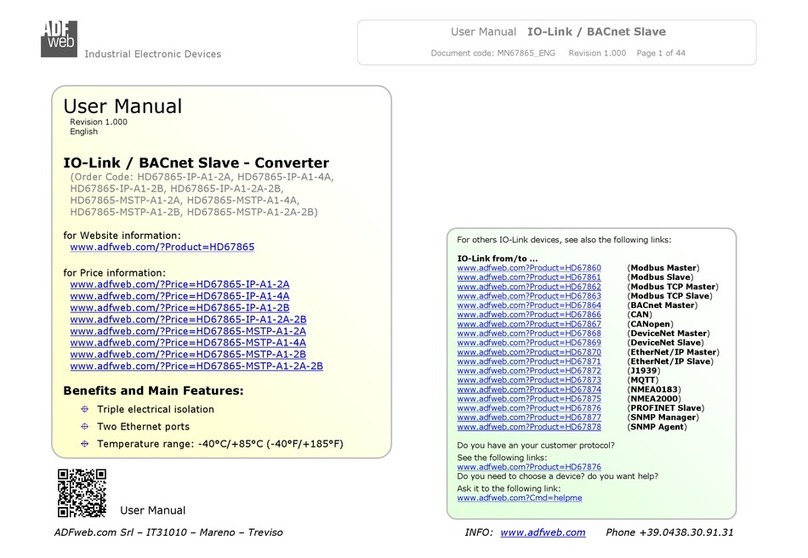Click 'English' under the manual title
The image size is (808, 558).
pos(83,131)
